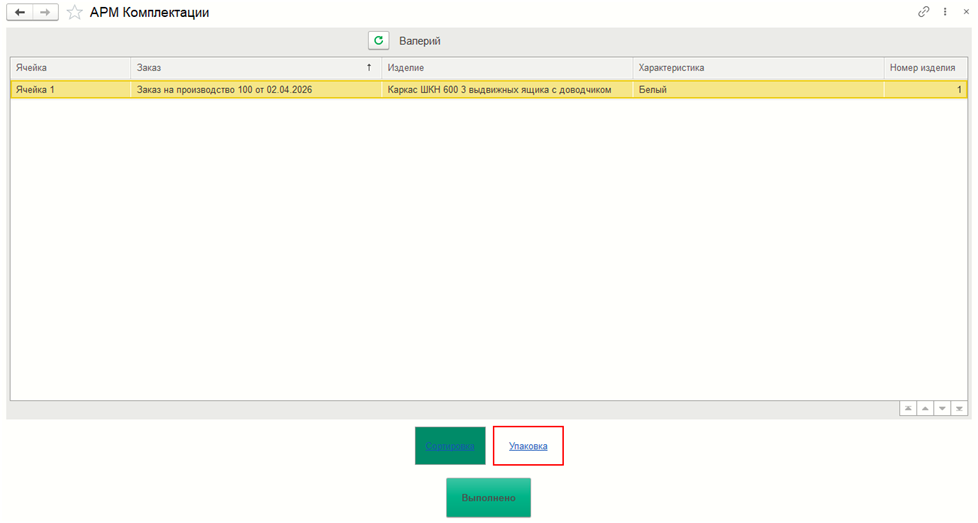Sort by the Характеристика column header

click(758, 67)
